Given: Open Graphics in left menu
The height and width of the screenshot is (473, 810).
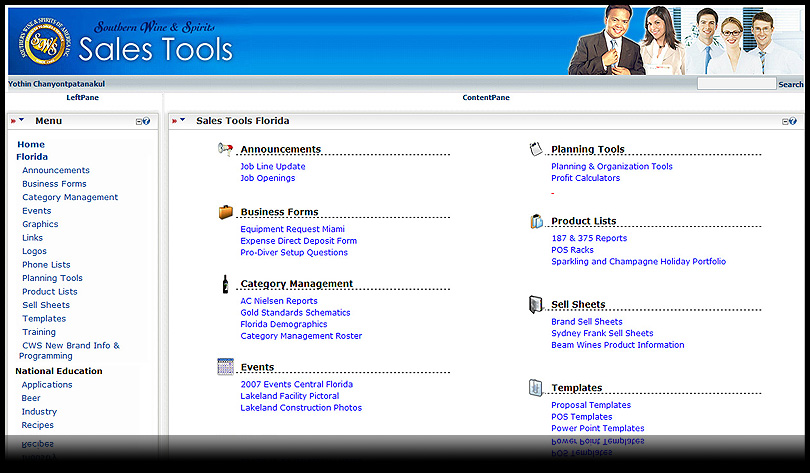Looking at the screenshot, I should 40,224.
